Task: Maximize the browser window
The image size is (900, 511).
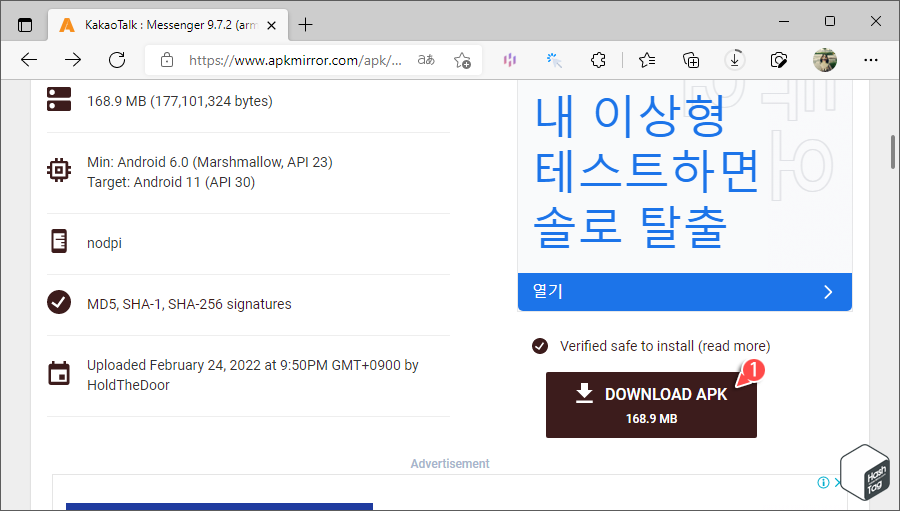Action: 830,21
